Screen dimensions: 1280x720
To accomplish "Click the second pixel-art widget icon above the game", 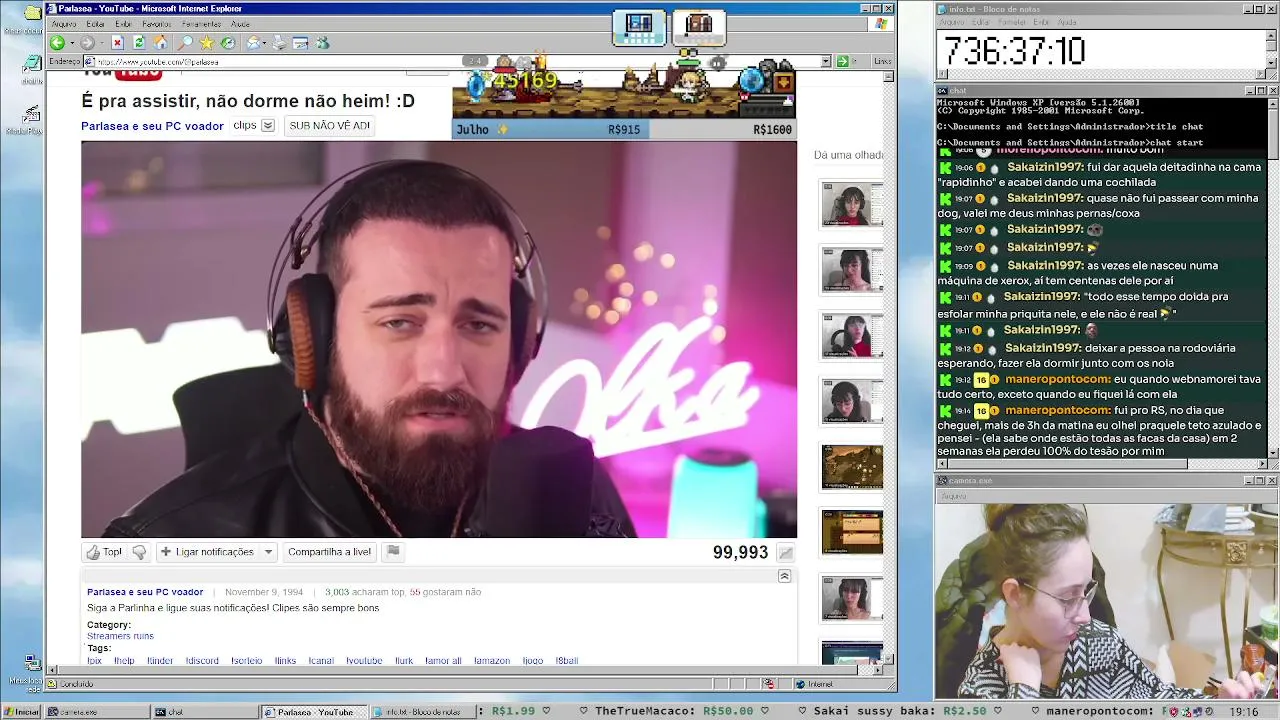I will click(699, 27).
